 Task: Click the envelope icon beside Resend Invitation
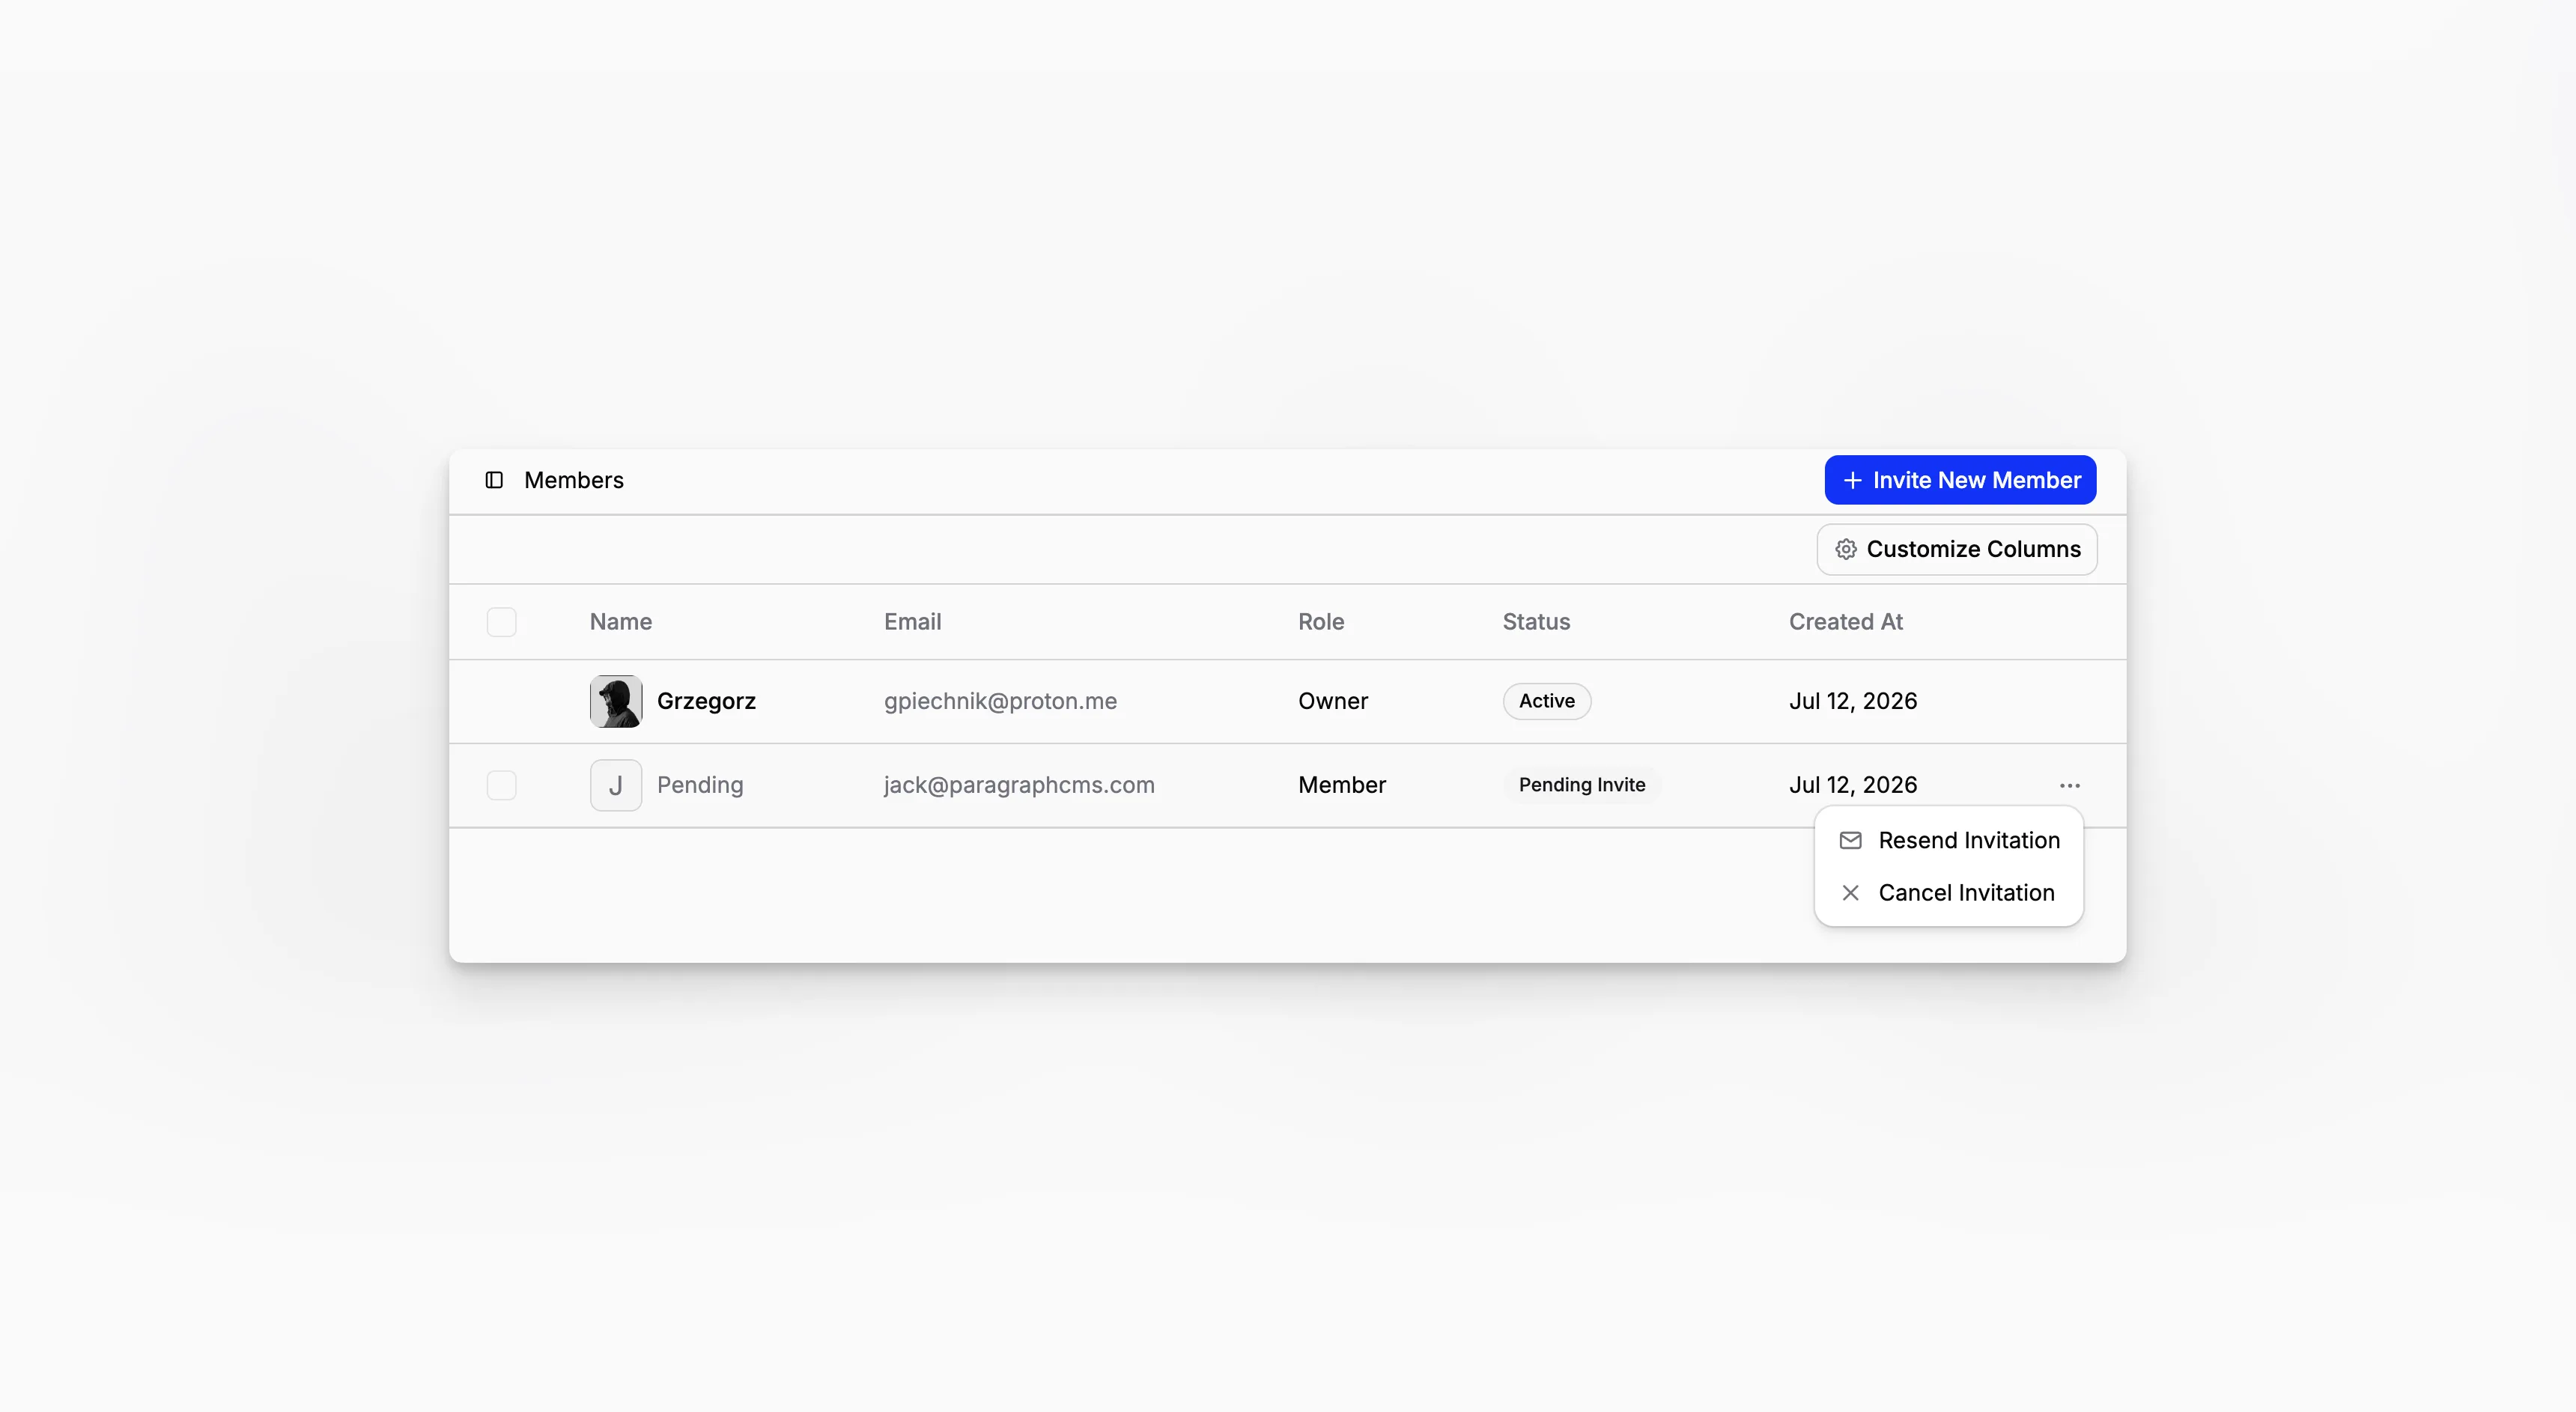click(x=1850, y=840)
